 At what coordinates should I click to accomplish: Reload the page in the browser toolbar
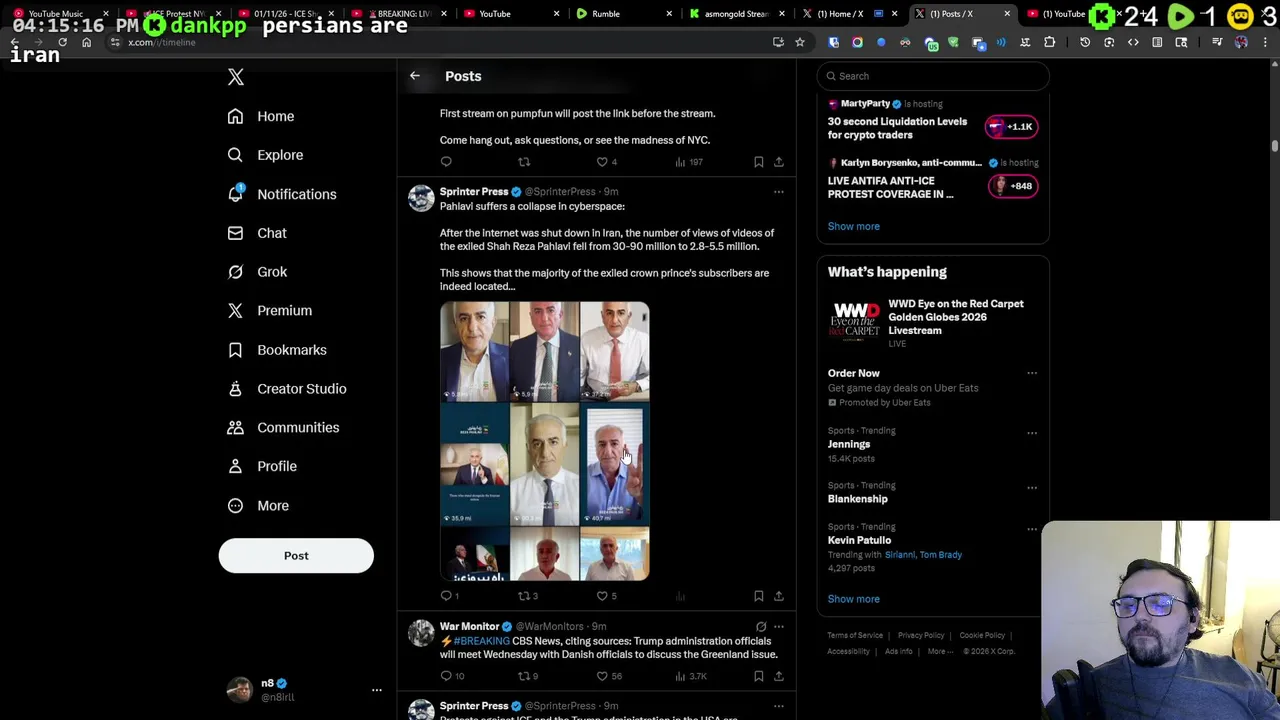click(x=62, y=42)
